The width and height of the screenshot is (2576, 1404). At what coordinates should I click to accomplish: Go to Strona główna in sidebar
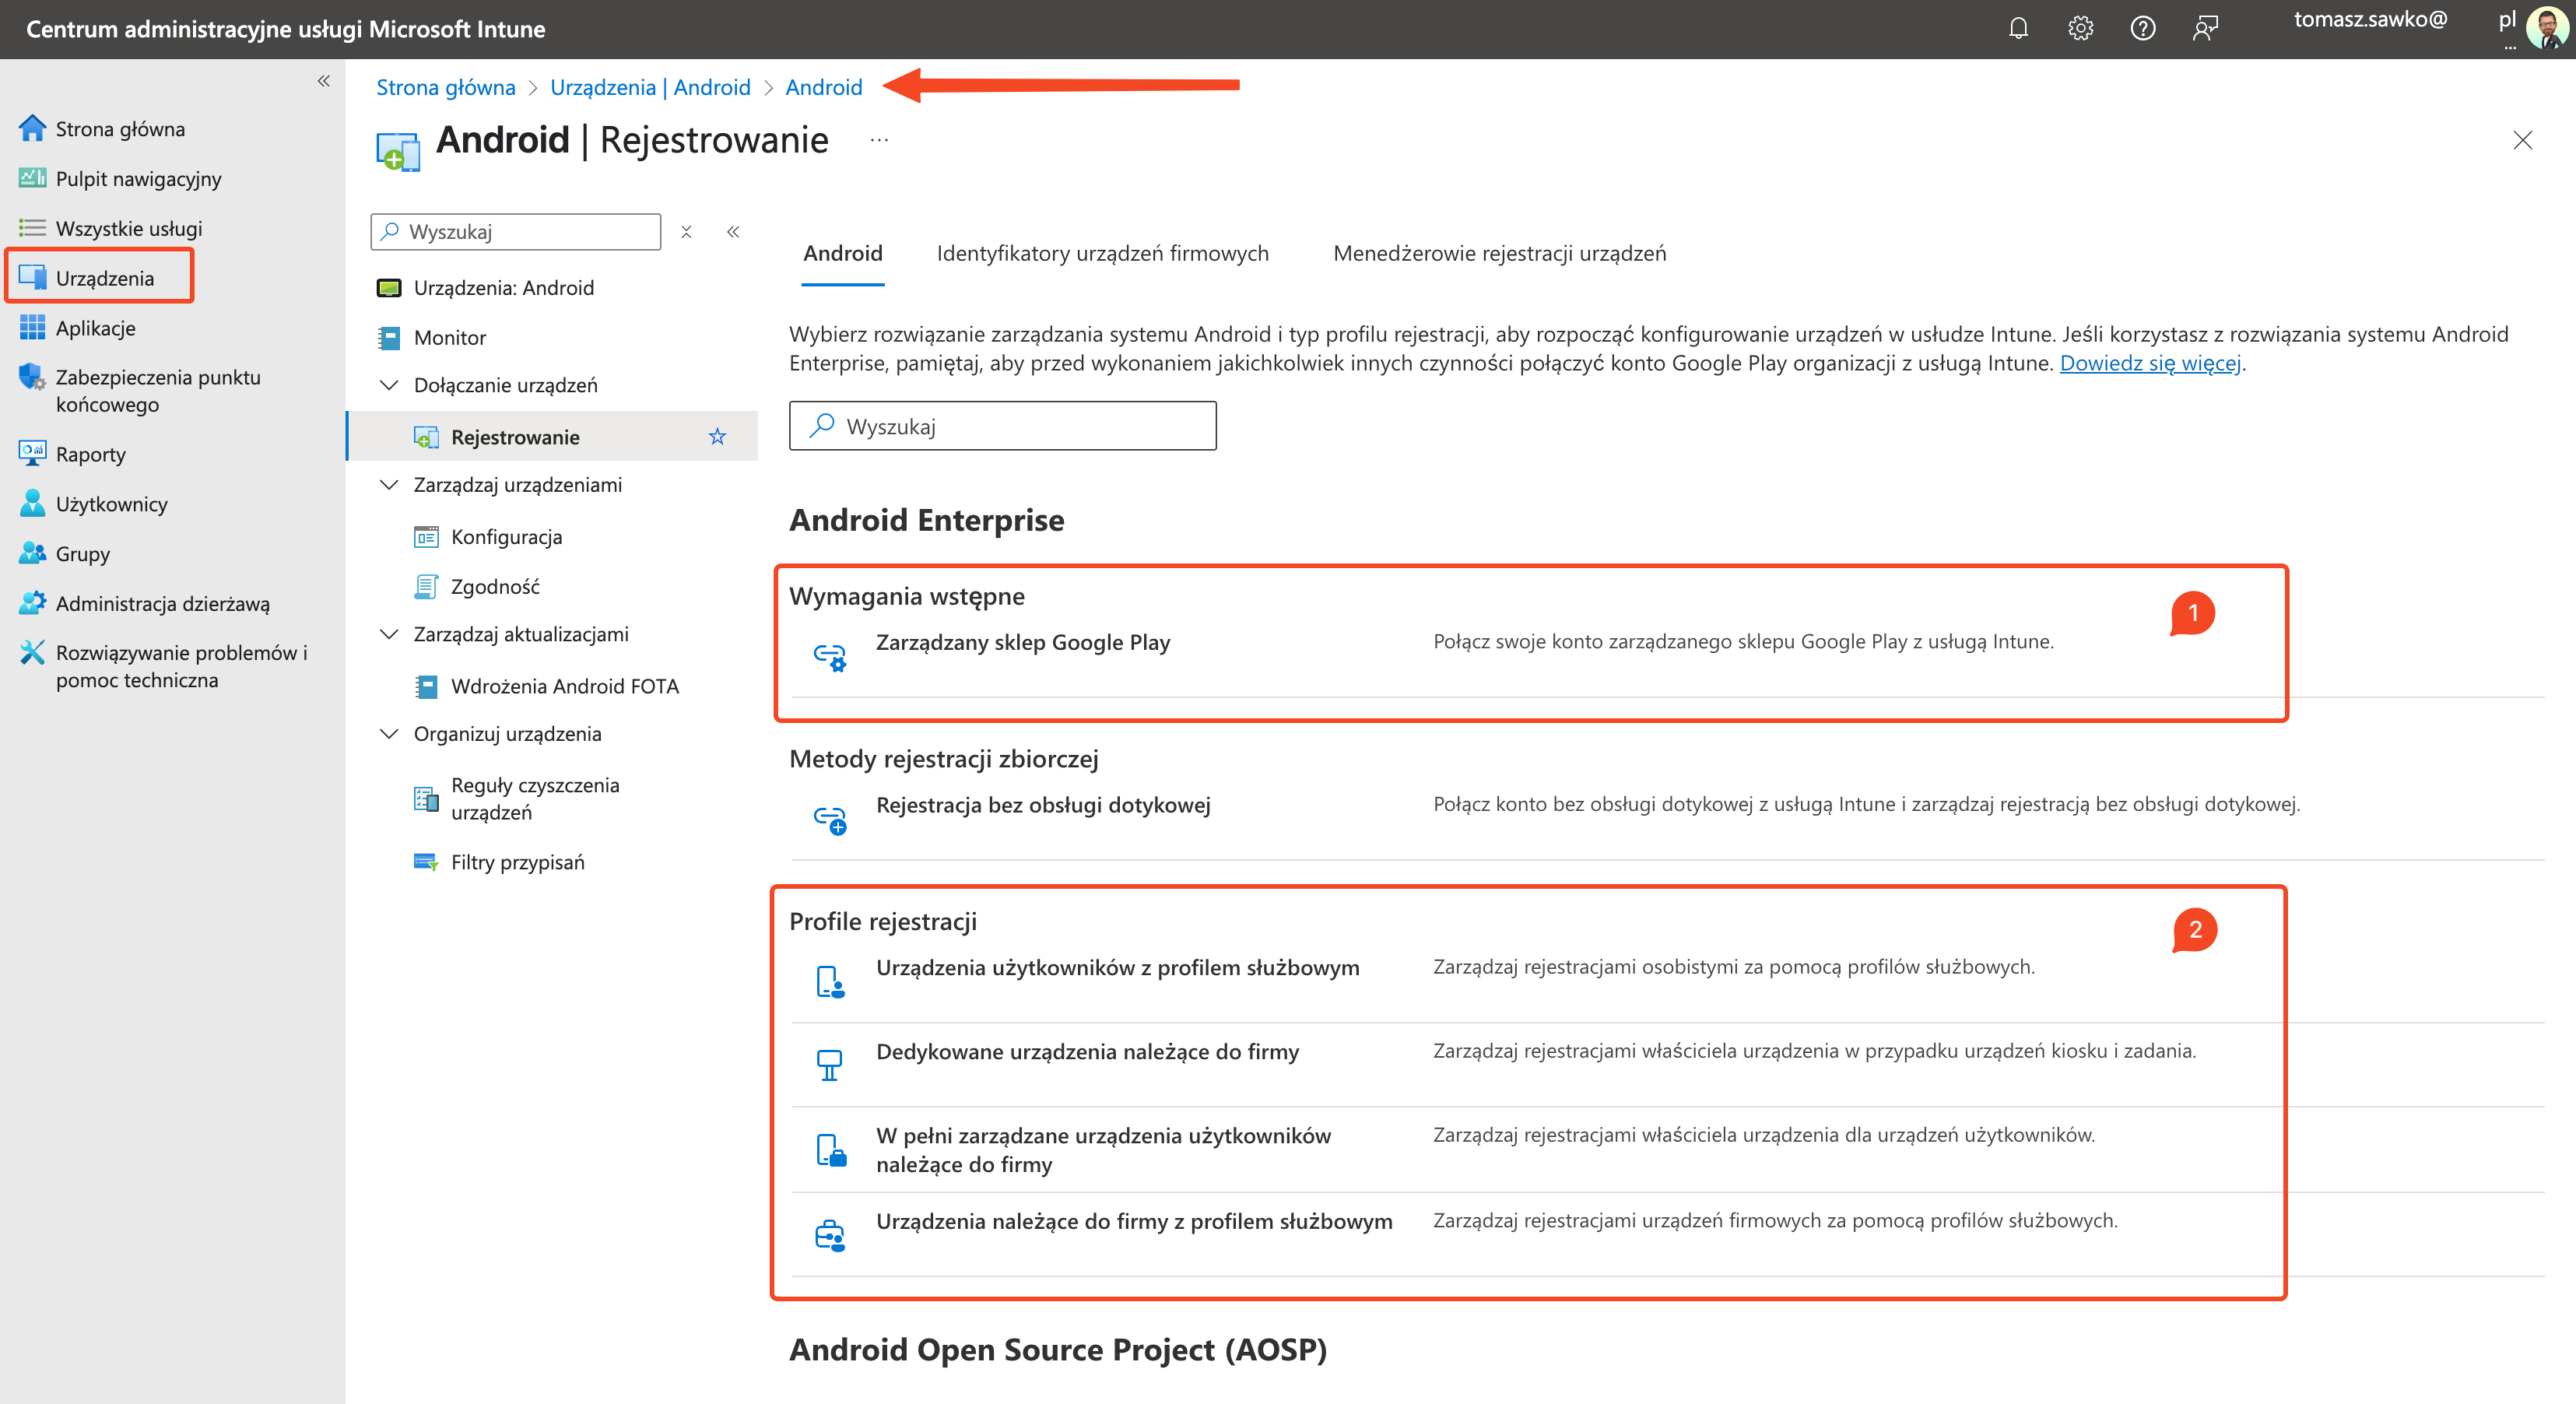(120, 128)
